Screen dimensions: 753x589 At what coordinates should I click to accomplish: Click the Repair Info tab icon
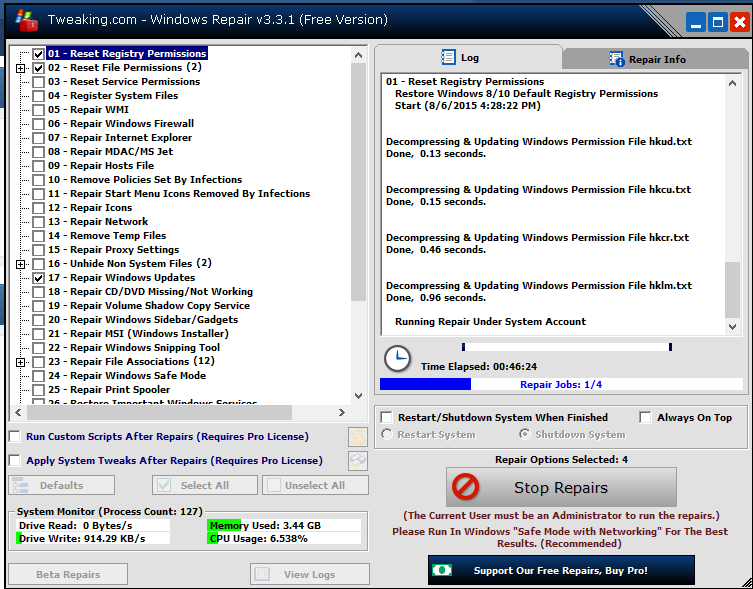point(617,59)
